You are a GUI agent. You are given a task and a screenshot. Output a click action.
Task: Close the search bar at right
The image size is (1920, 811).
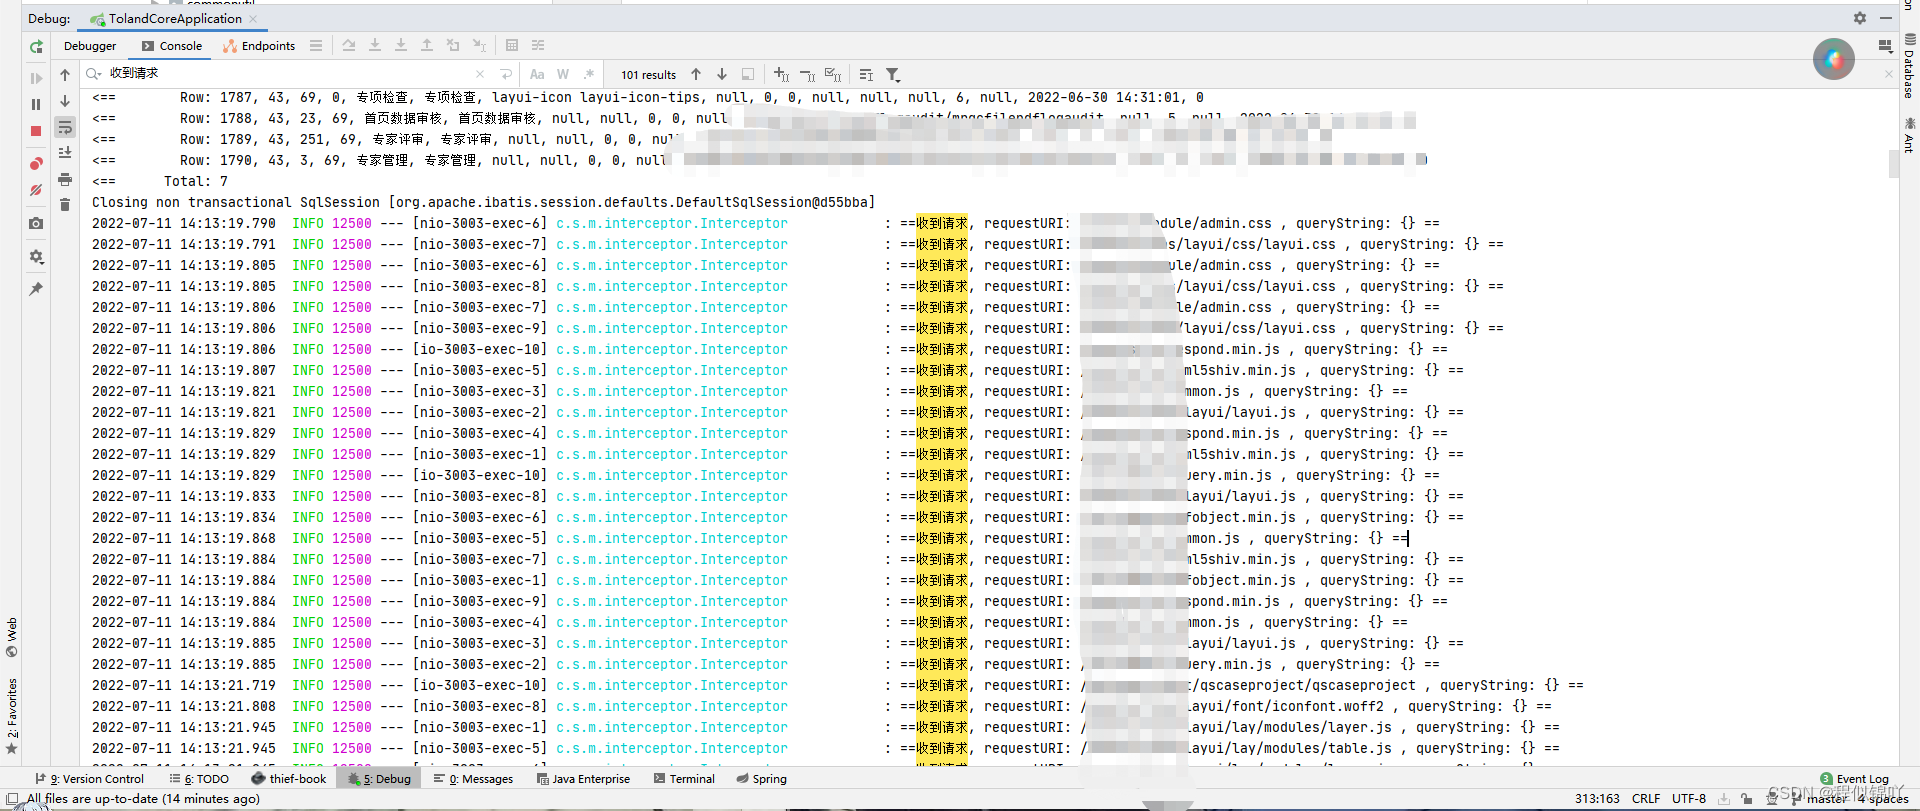click(1888, 74)
